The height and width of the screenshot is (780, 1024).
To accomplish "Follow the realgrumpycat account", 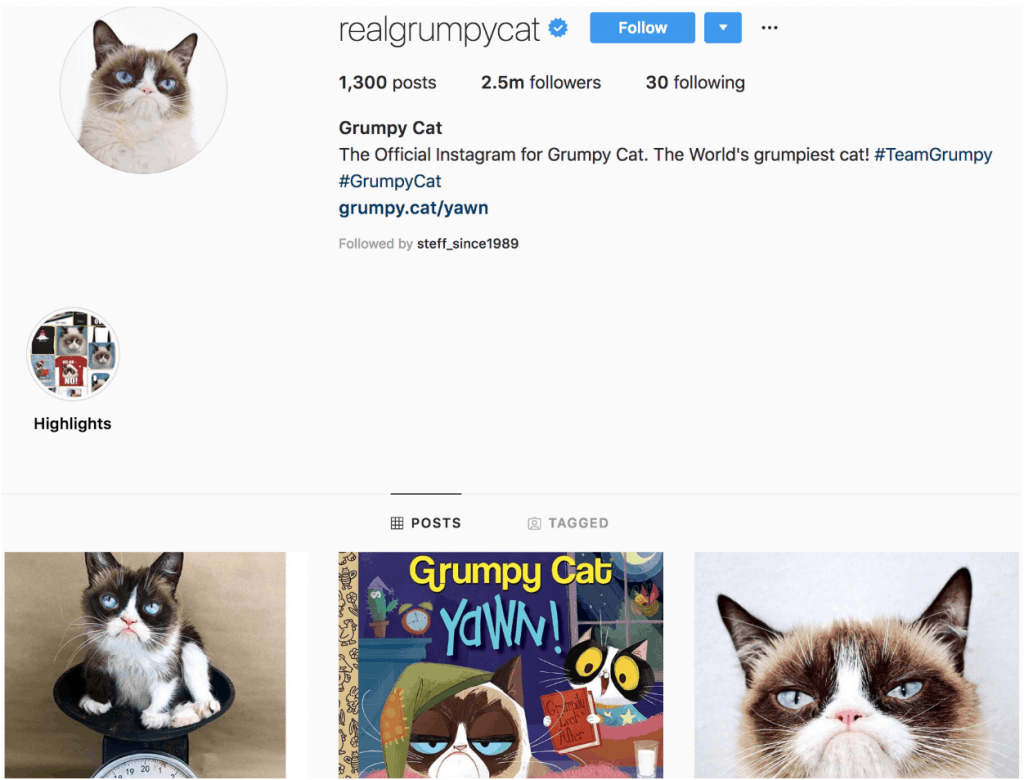I will pos(642,27).
